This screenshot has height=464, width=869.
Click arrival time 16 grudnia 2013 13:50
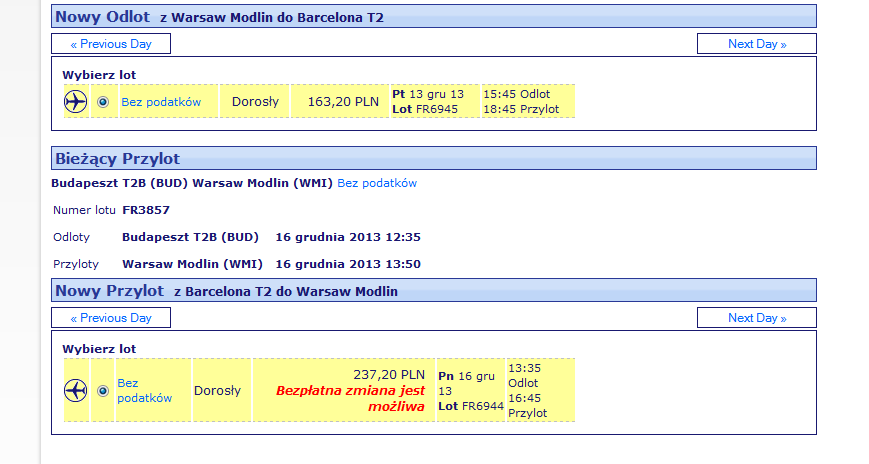(x=348, y=264)
